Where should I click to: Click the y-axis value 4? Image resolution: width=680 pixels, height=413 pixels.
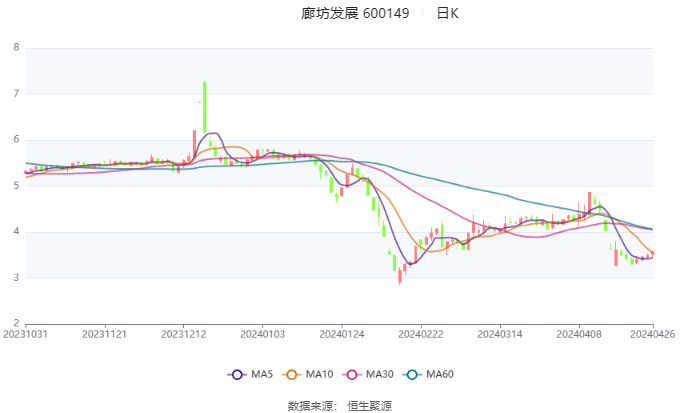pyautogui.click(x=16, y=232)
